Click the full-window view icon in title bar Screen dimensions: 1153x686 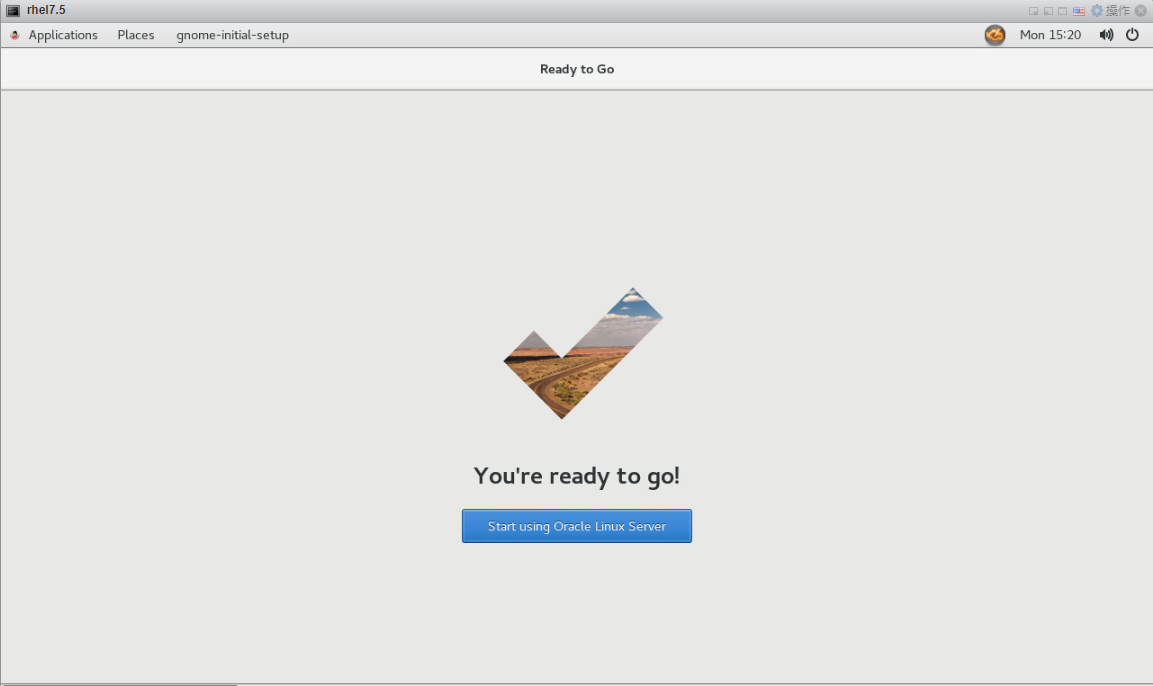tap(1063, 11)
